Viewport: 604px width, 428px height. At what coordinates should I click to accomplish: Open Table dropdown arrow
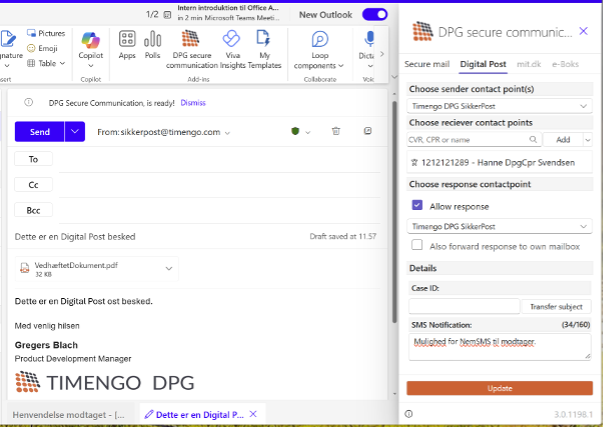[62, 63]
